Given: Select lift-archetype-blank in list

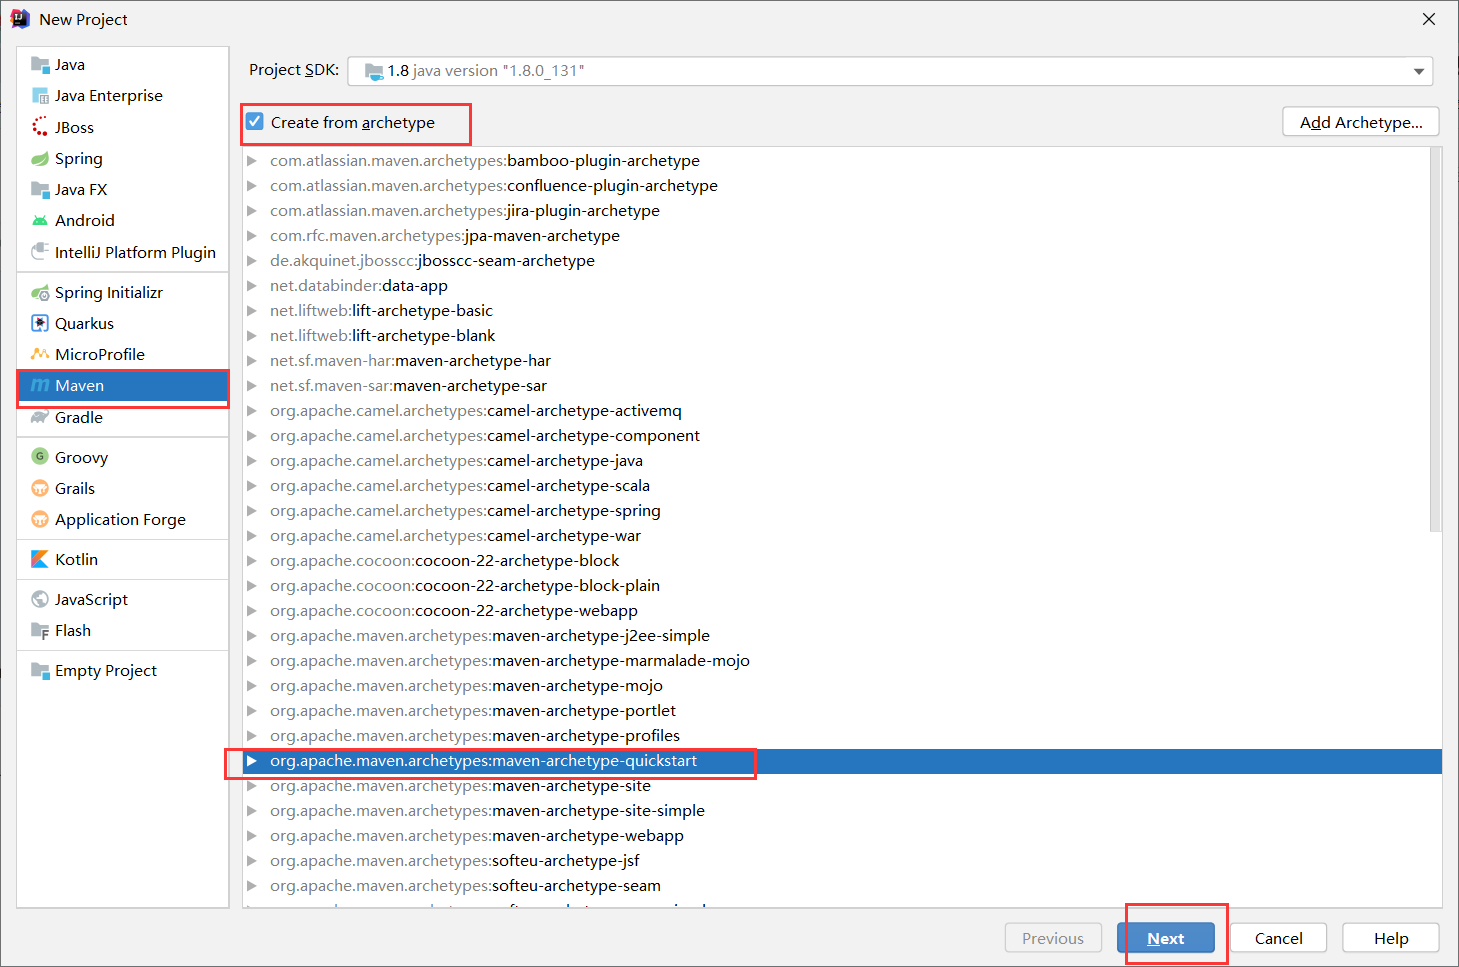Looking at the screenshot, I should [842, 336].
